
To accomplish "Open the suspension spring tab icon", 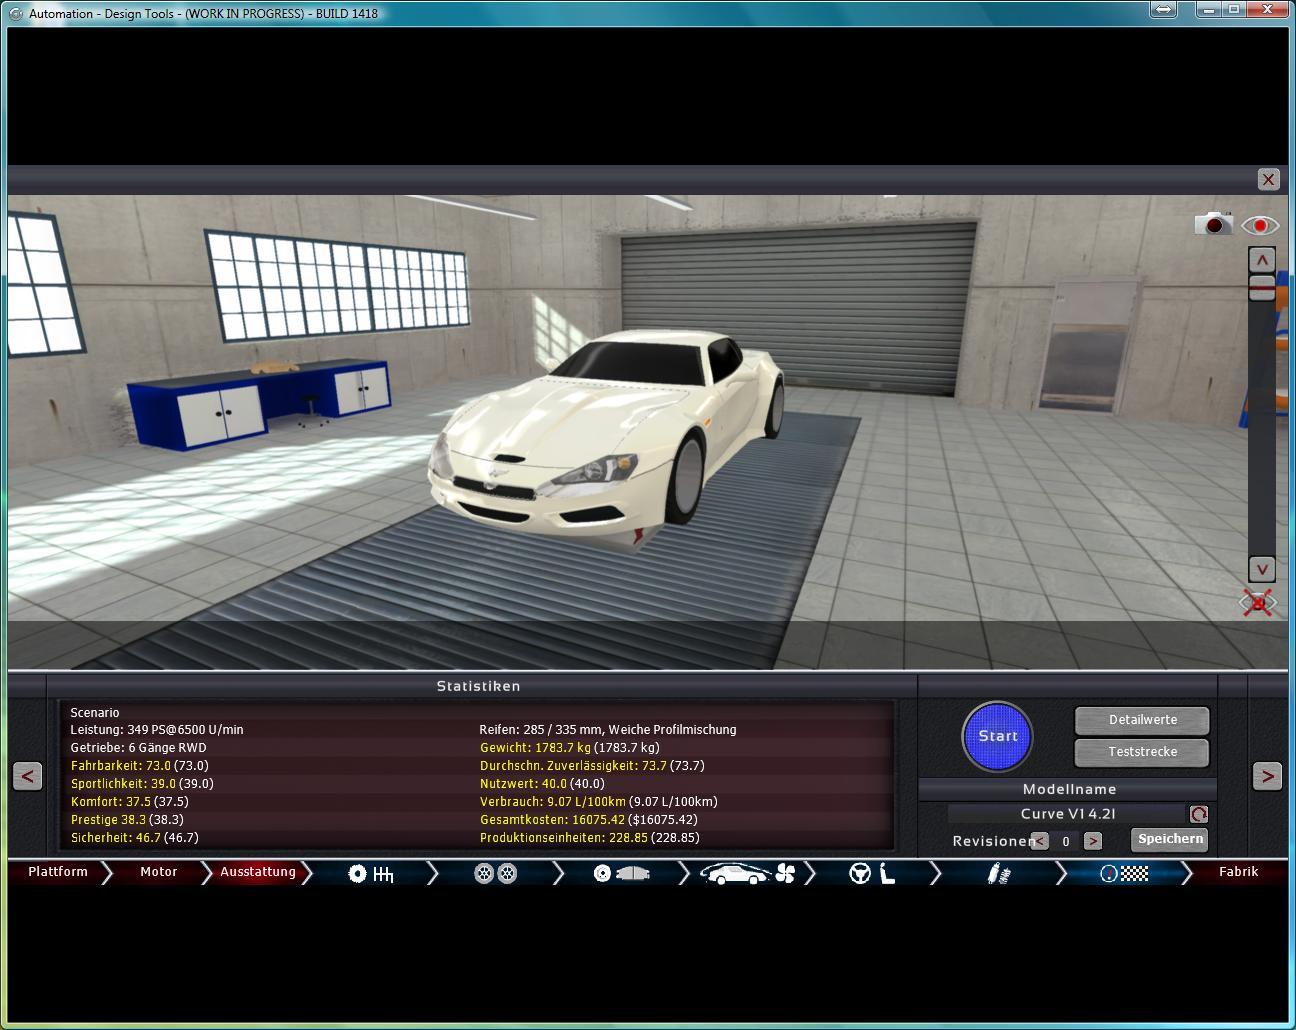I will [997, 874].
